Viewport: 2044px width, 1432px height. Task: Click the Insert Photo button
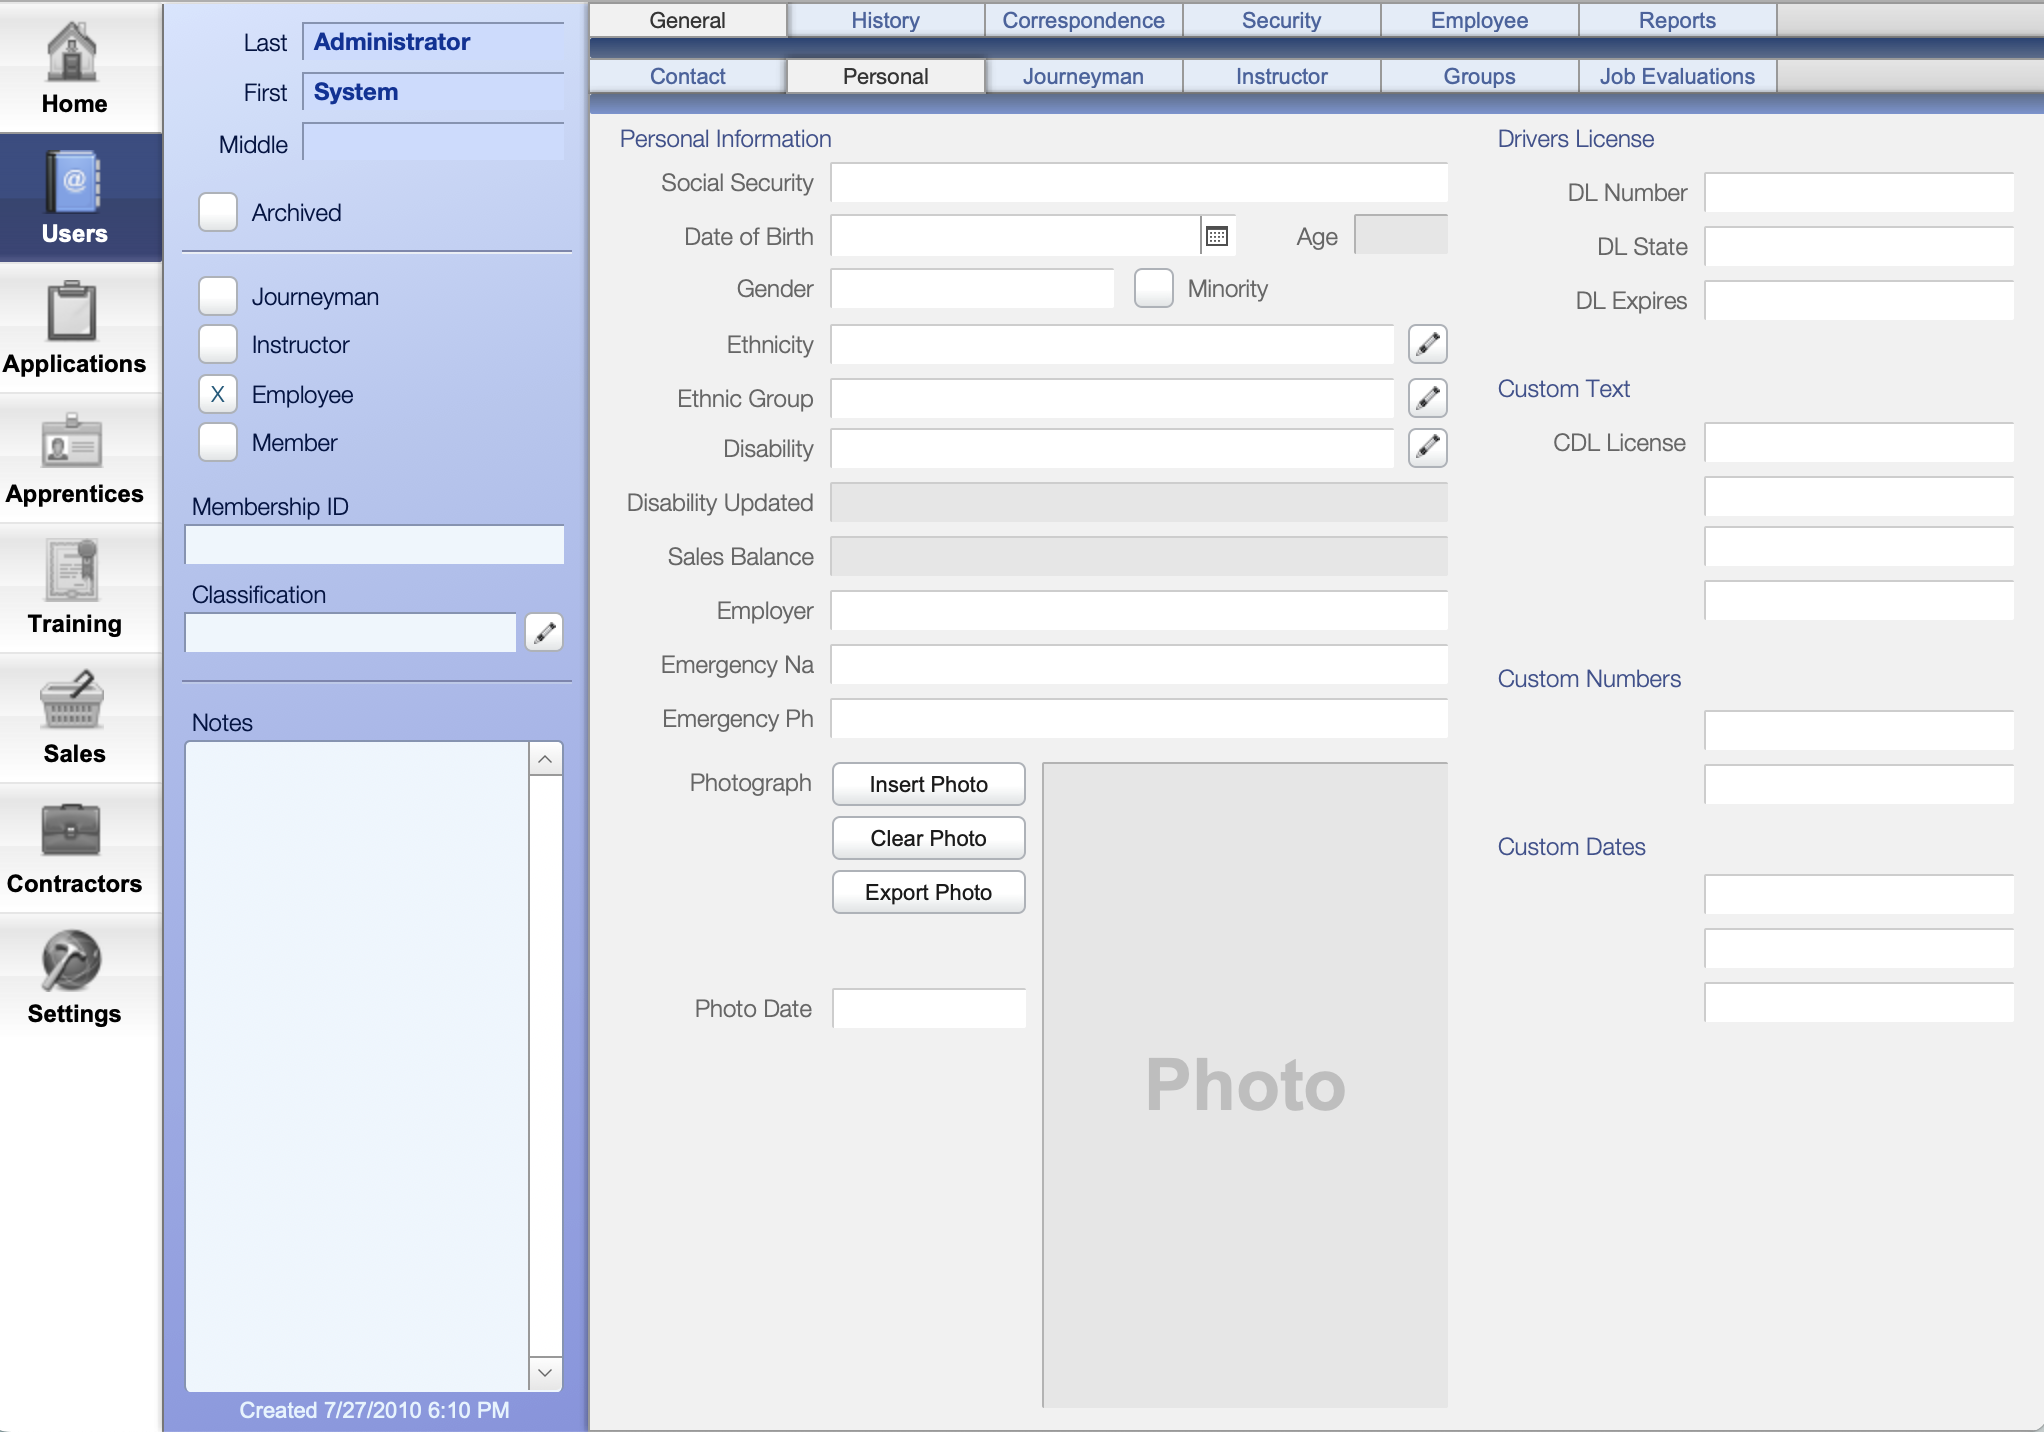coord(929,784)
